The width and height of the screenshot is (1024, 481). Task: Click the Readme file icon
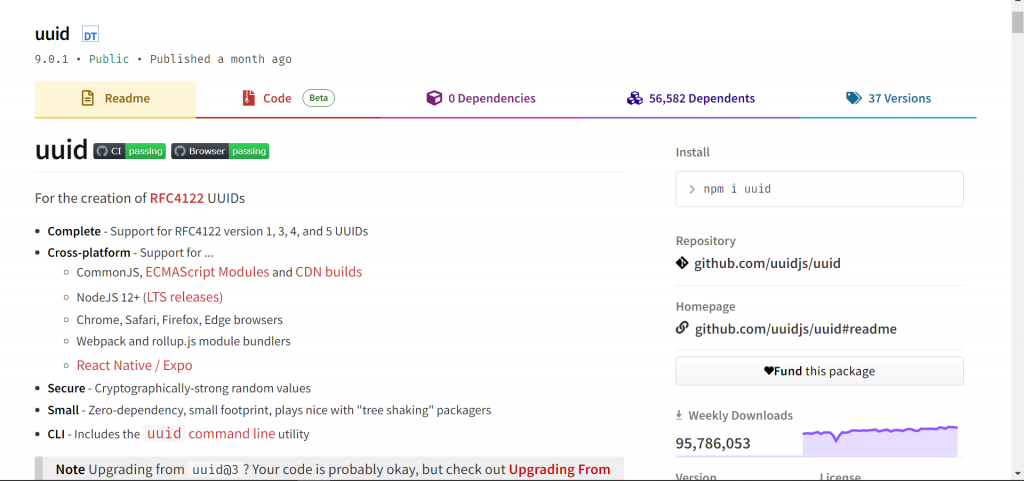pyautogui.click(x=87, y=98)
